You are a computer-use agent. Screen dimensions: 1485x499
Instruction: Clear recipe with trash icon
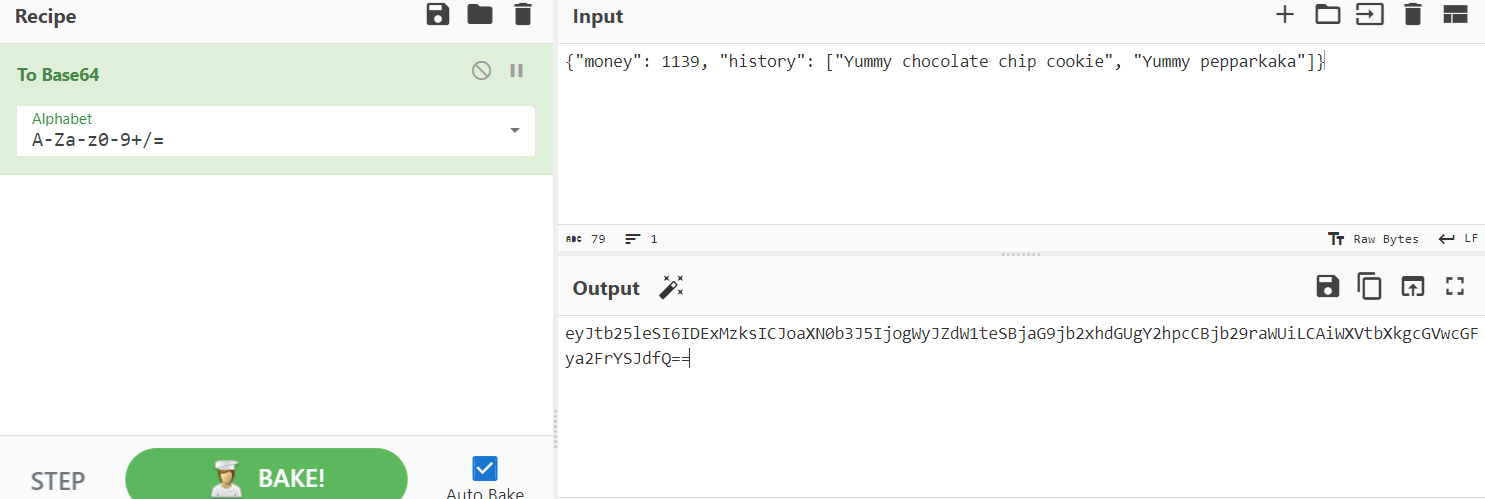[x=523, y=15]
